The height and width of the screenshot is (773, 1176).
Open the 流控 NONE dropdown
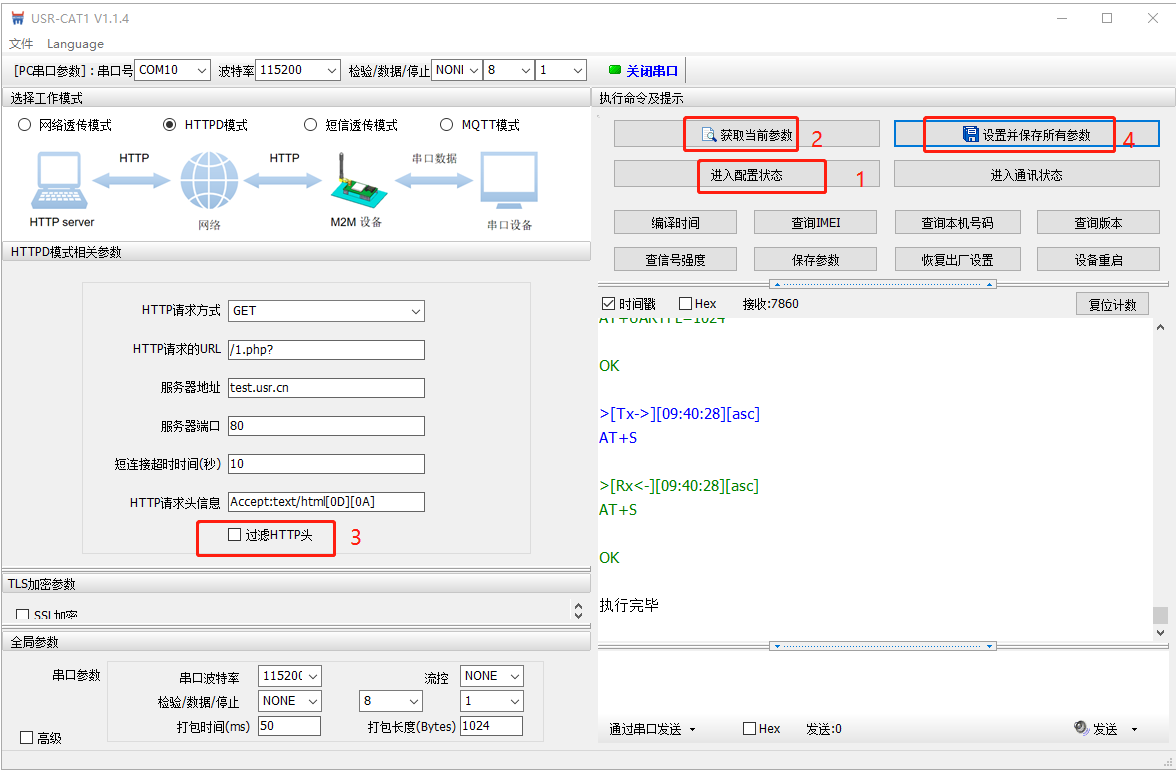pyautogui.click(x=492, y=676)
